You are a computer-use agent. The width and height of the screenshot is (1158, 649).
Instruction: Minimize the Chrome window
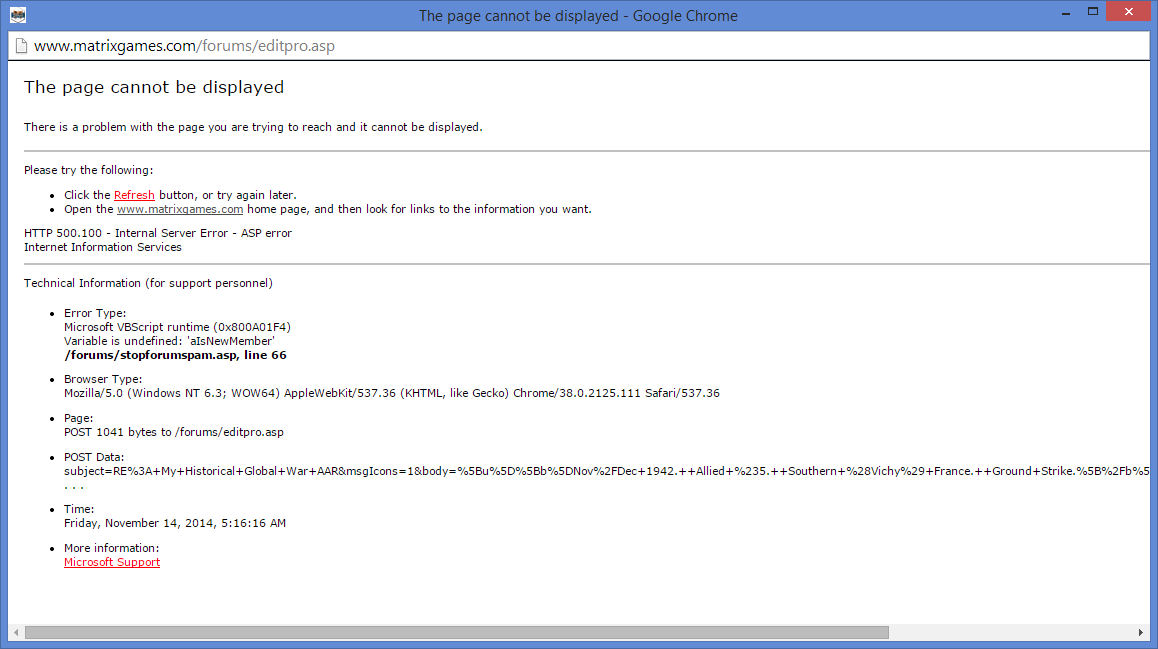pos(1066,13)
